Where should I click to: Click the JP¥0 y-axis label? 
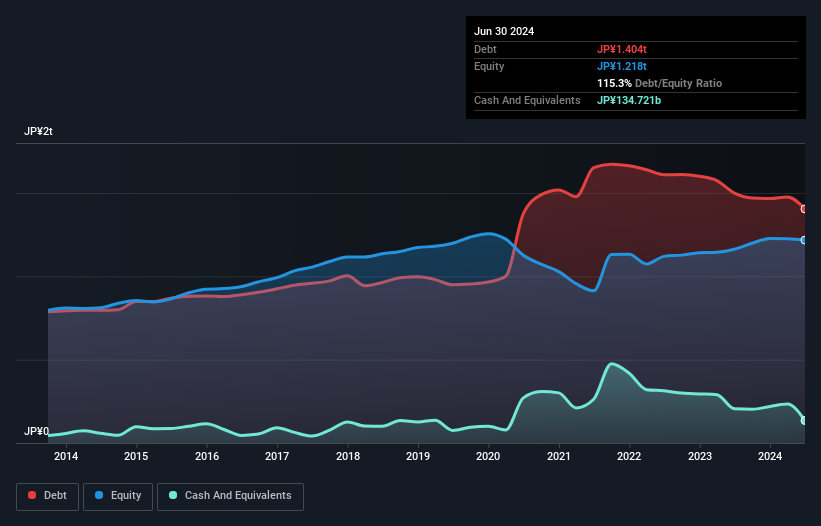coord(36,432)
